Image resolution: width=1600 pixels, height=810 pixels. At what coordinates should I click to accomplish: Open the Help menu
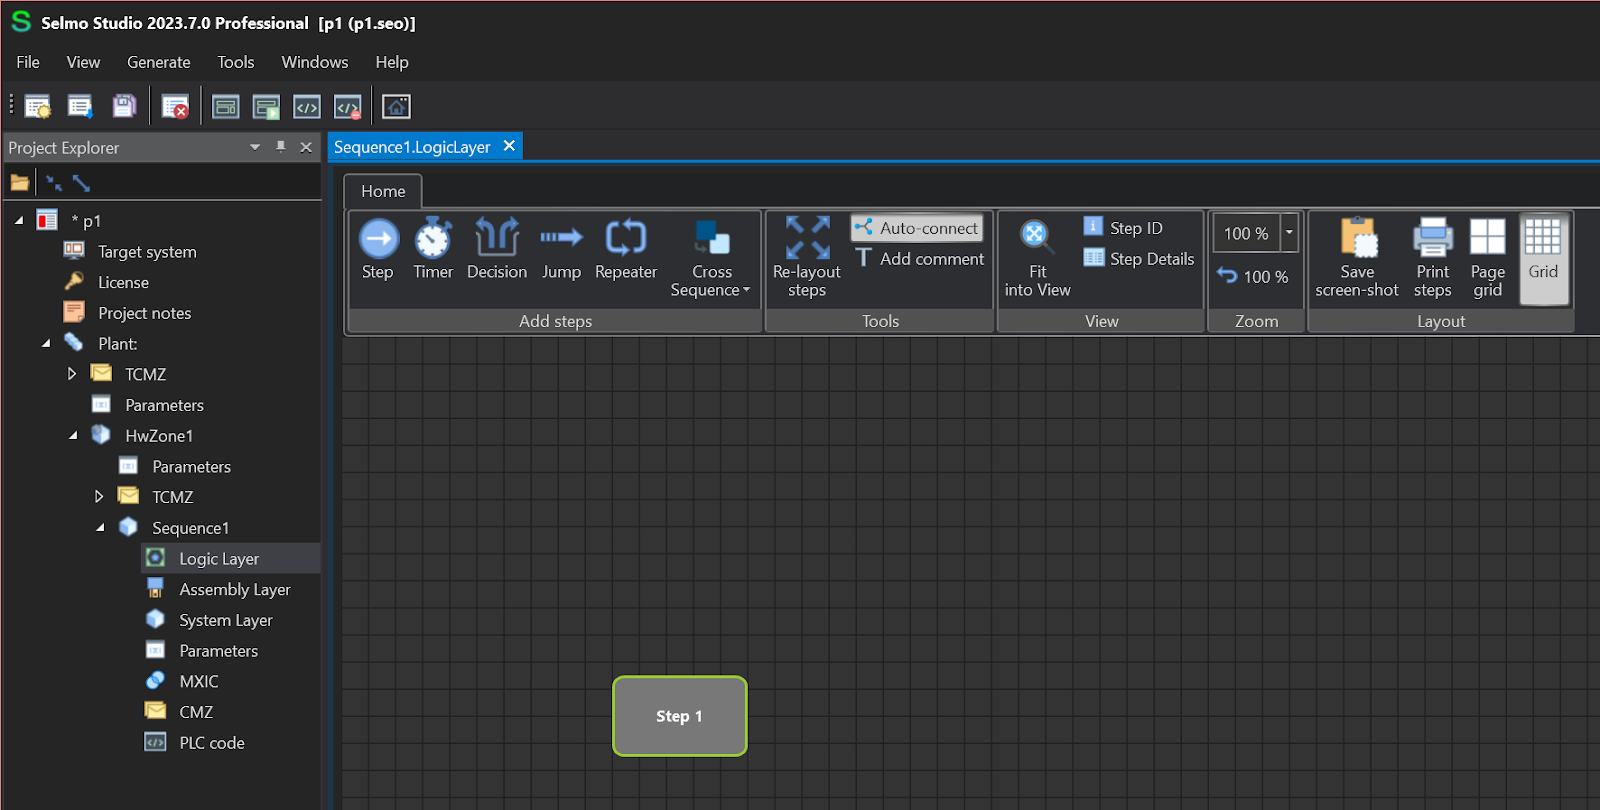(392, 62)
